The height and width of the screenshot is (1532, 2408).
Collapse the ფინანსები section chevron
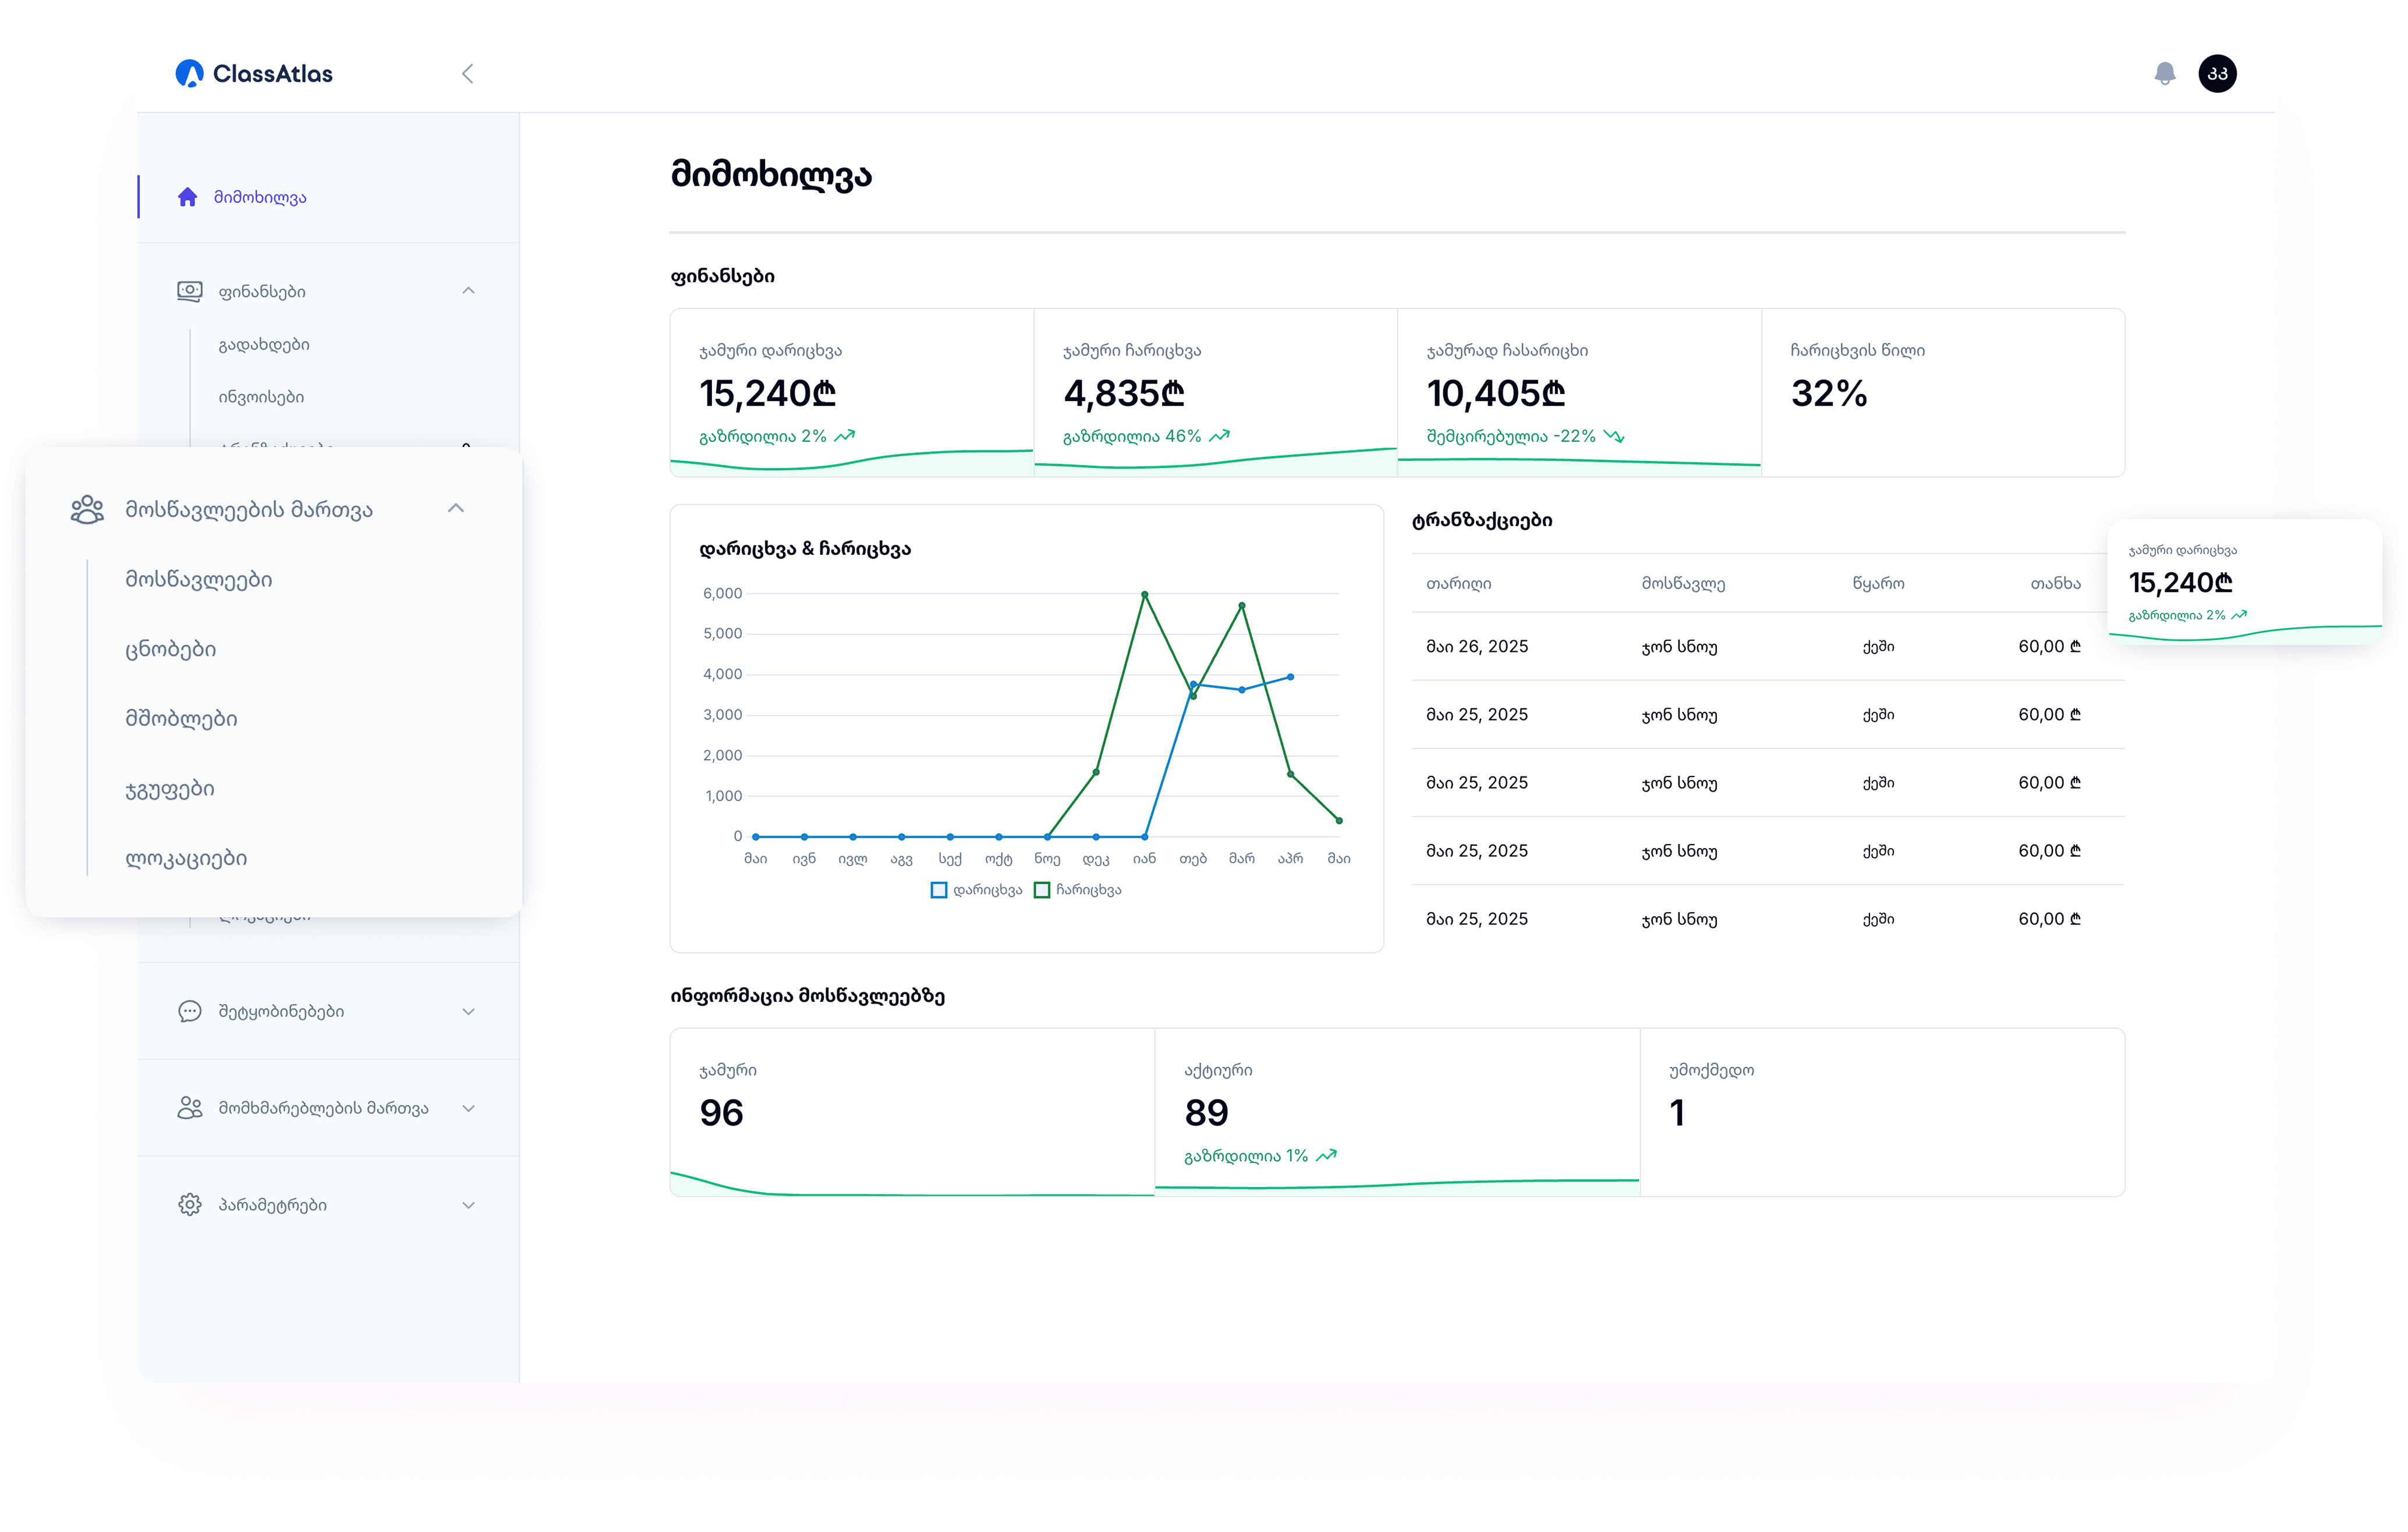pyautogui.click(x=468, y=291)
